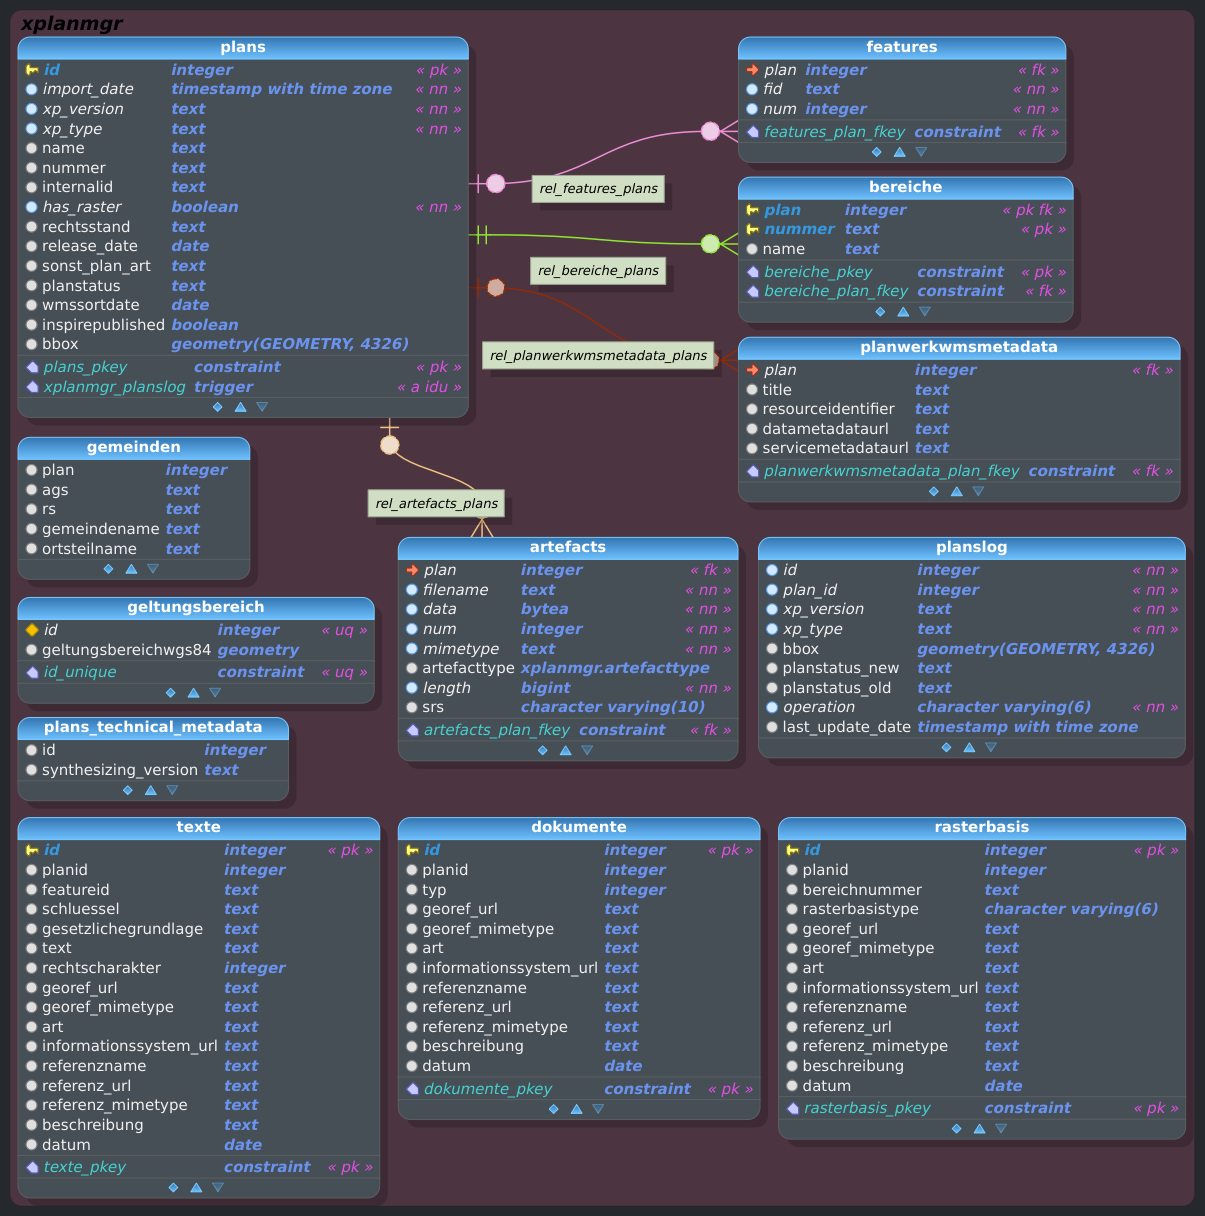Click the pink connector node near the features table
1205x1216 pixels.
pos(710,131)
